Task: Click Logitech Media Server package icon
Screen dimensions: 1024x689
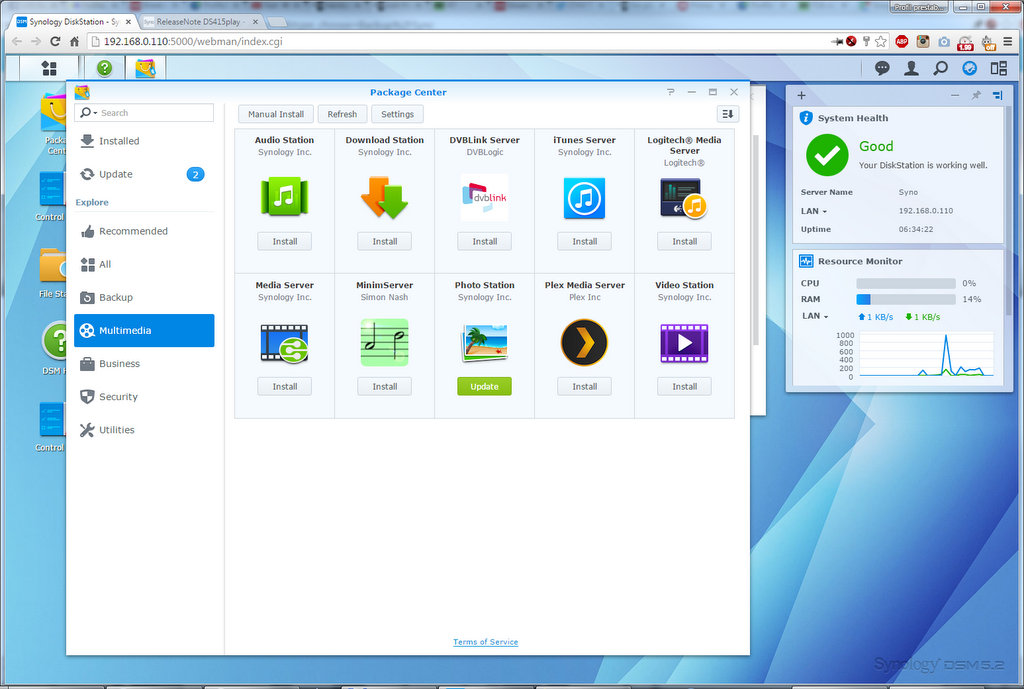Action: [x=684, y=198]
